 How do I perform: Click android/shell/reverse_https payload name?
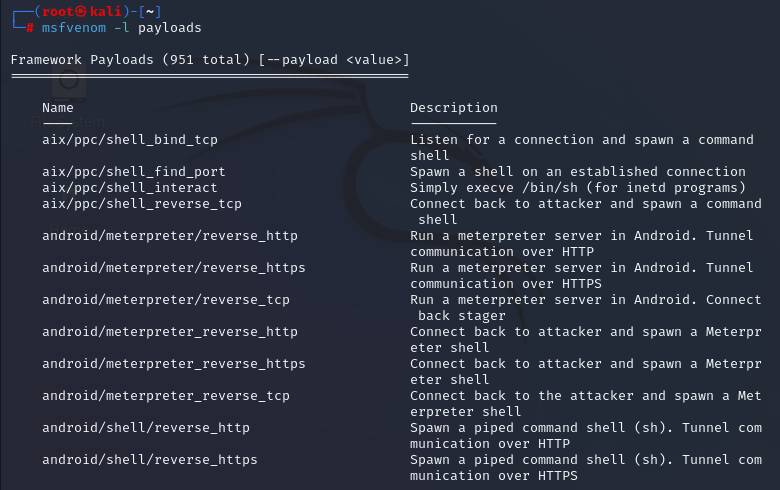pyautogui.click(x=150, y=460)
